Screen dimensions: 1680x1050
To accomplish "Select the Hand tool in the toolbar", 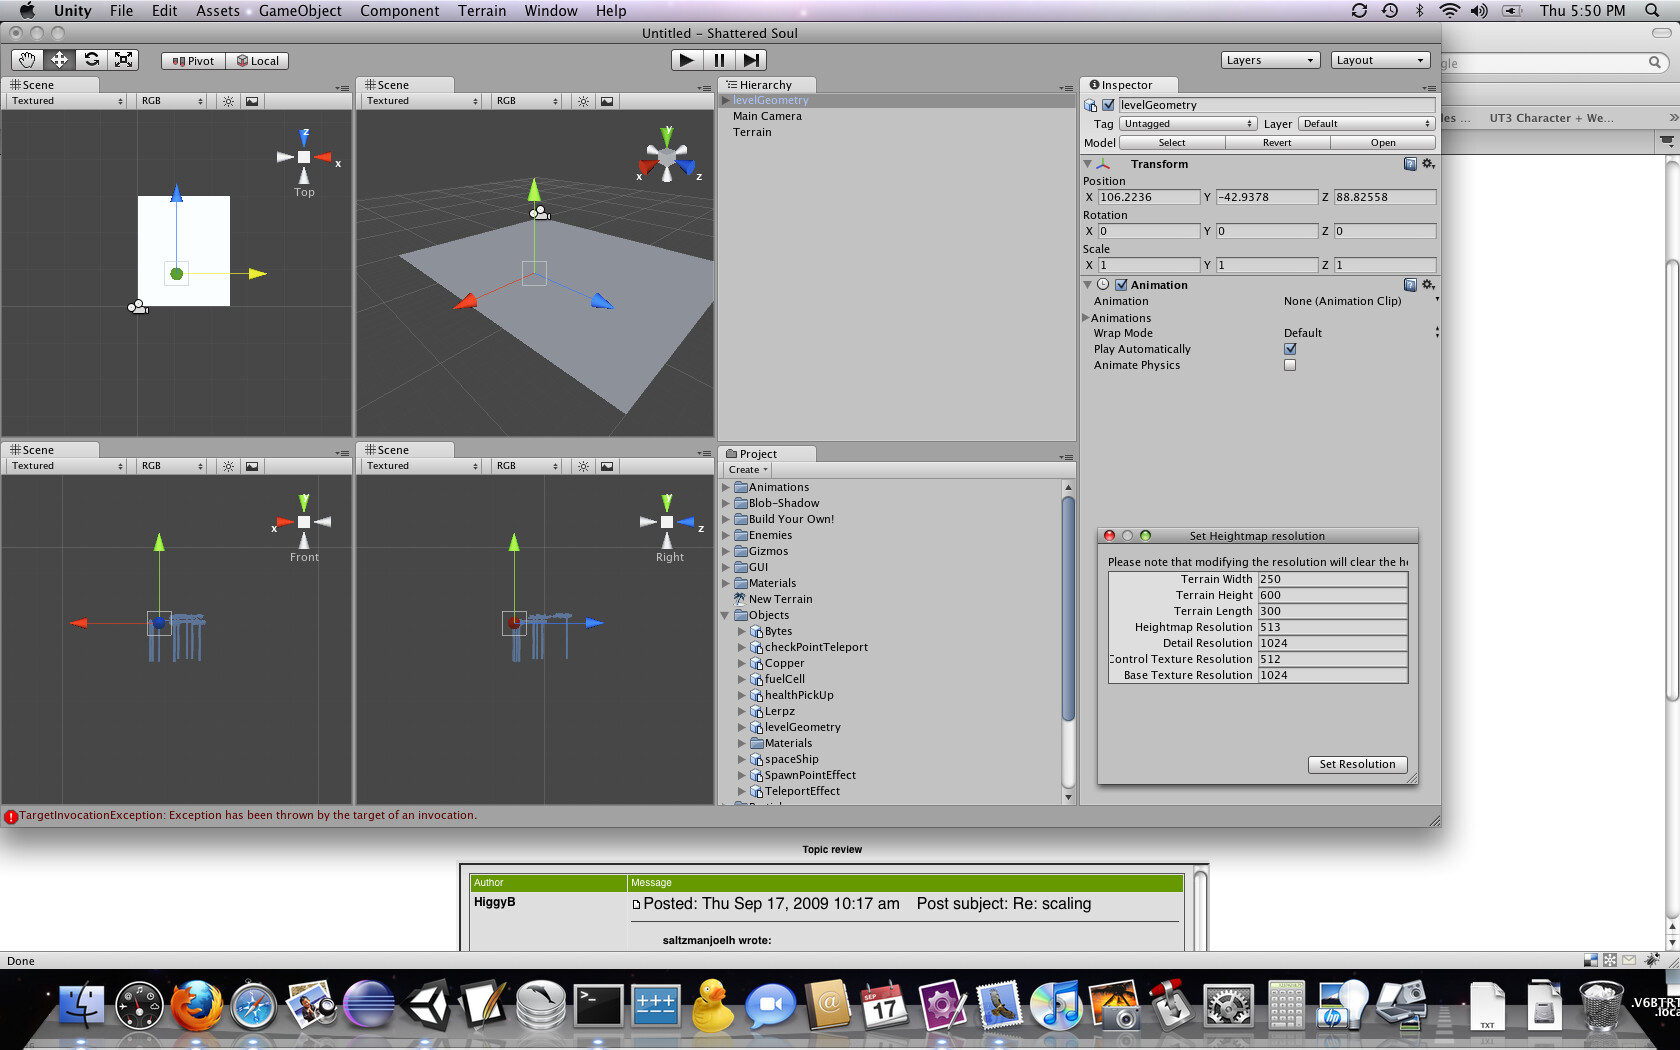I will 27,60.
